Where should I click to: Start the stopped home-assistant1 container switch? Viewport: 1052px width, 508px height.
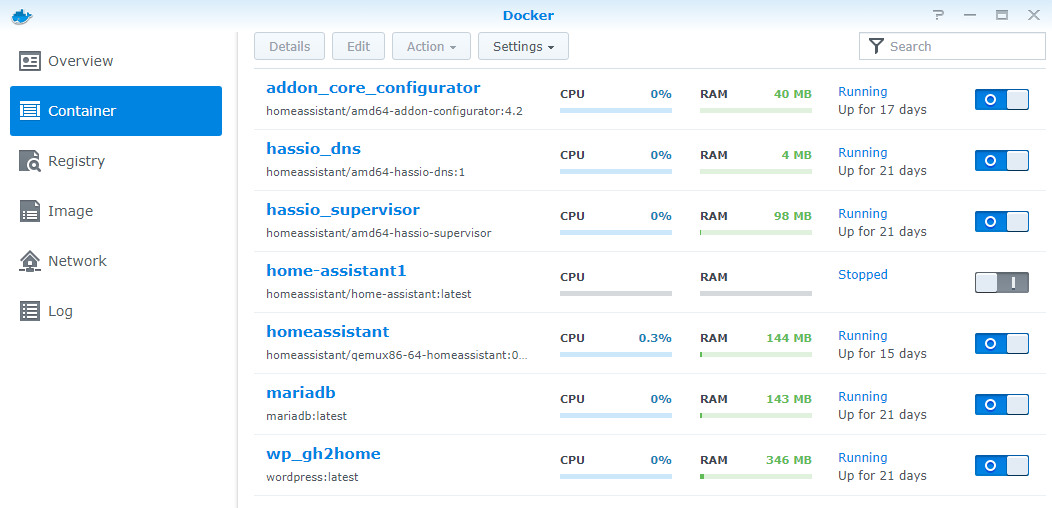point(1002,283)
